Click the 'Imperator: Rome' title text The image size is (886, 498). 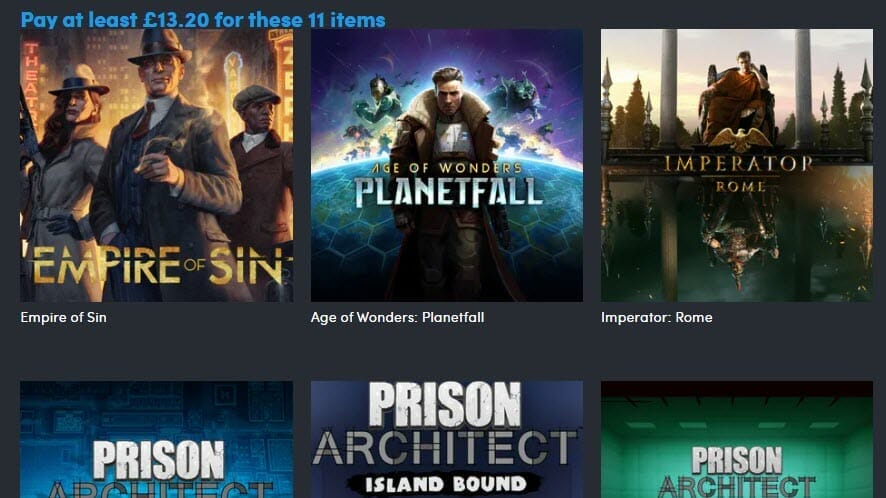point(657,318)
